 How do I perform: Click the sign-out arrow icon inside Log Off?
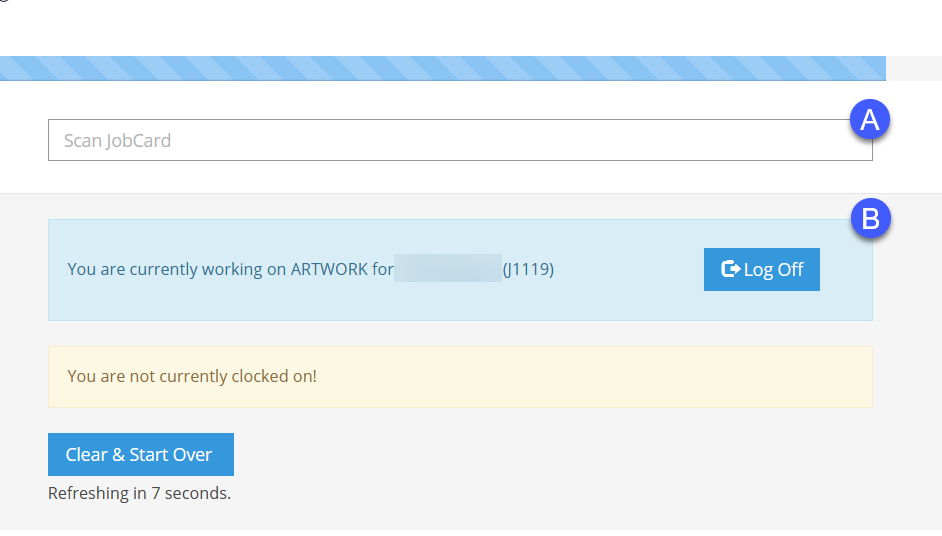730,269
